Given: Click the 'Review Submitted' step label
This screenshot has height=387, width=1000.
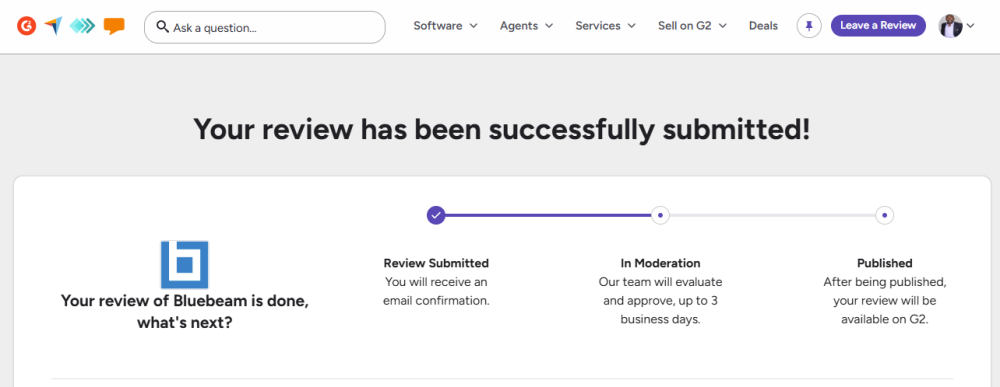Looking at the screenshot, I should 436,263.
